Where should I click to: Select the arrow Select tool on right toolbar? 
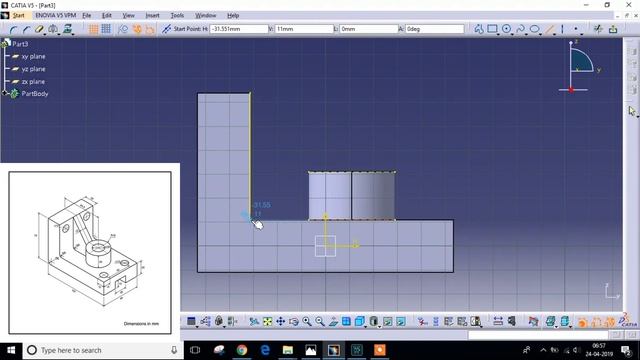[632, 111]
